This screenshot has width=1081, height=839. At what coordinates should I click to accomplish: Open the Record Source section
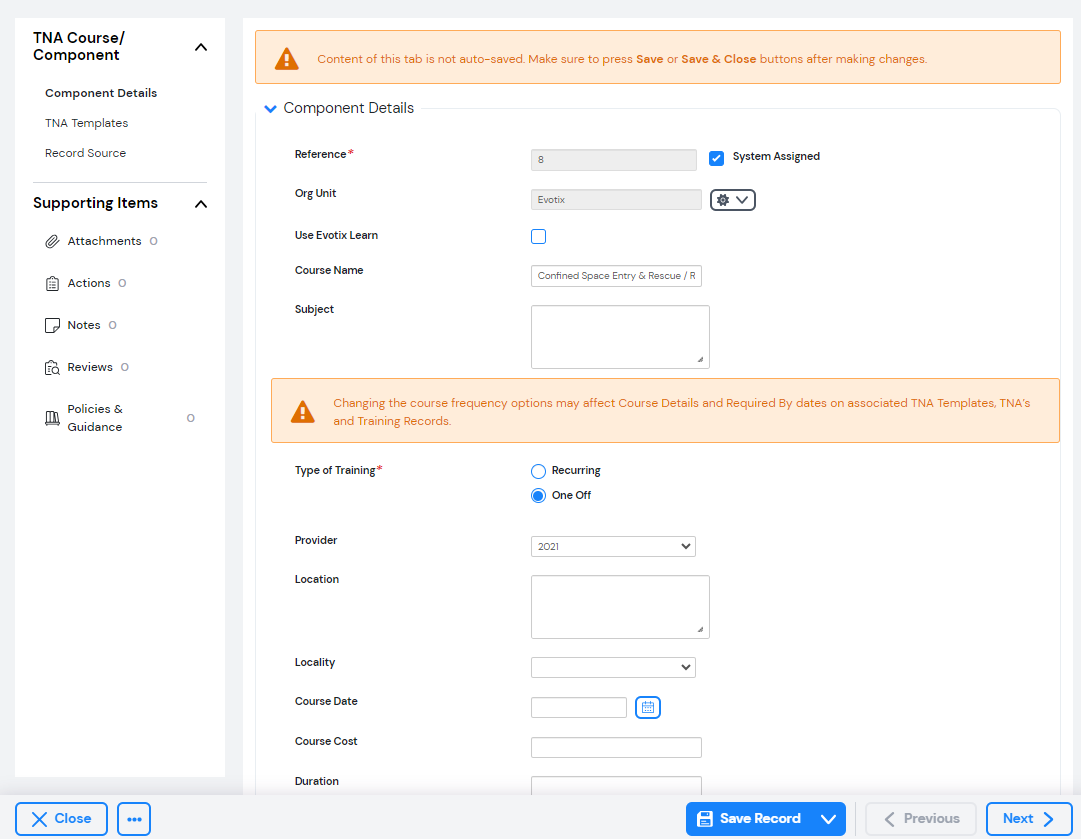click(x=85, y=153)
